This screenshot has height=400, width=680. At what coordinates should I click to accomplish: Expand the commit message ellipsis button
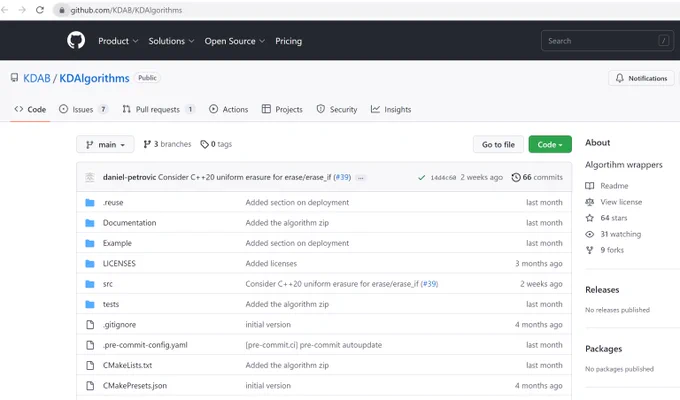point(360,178)
